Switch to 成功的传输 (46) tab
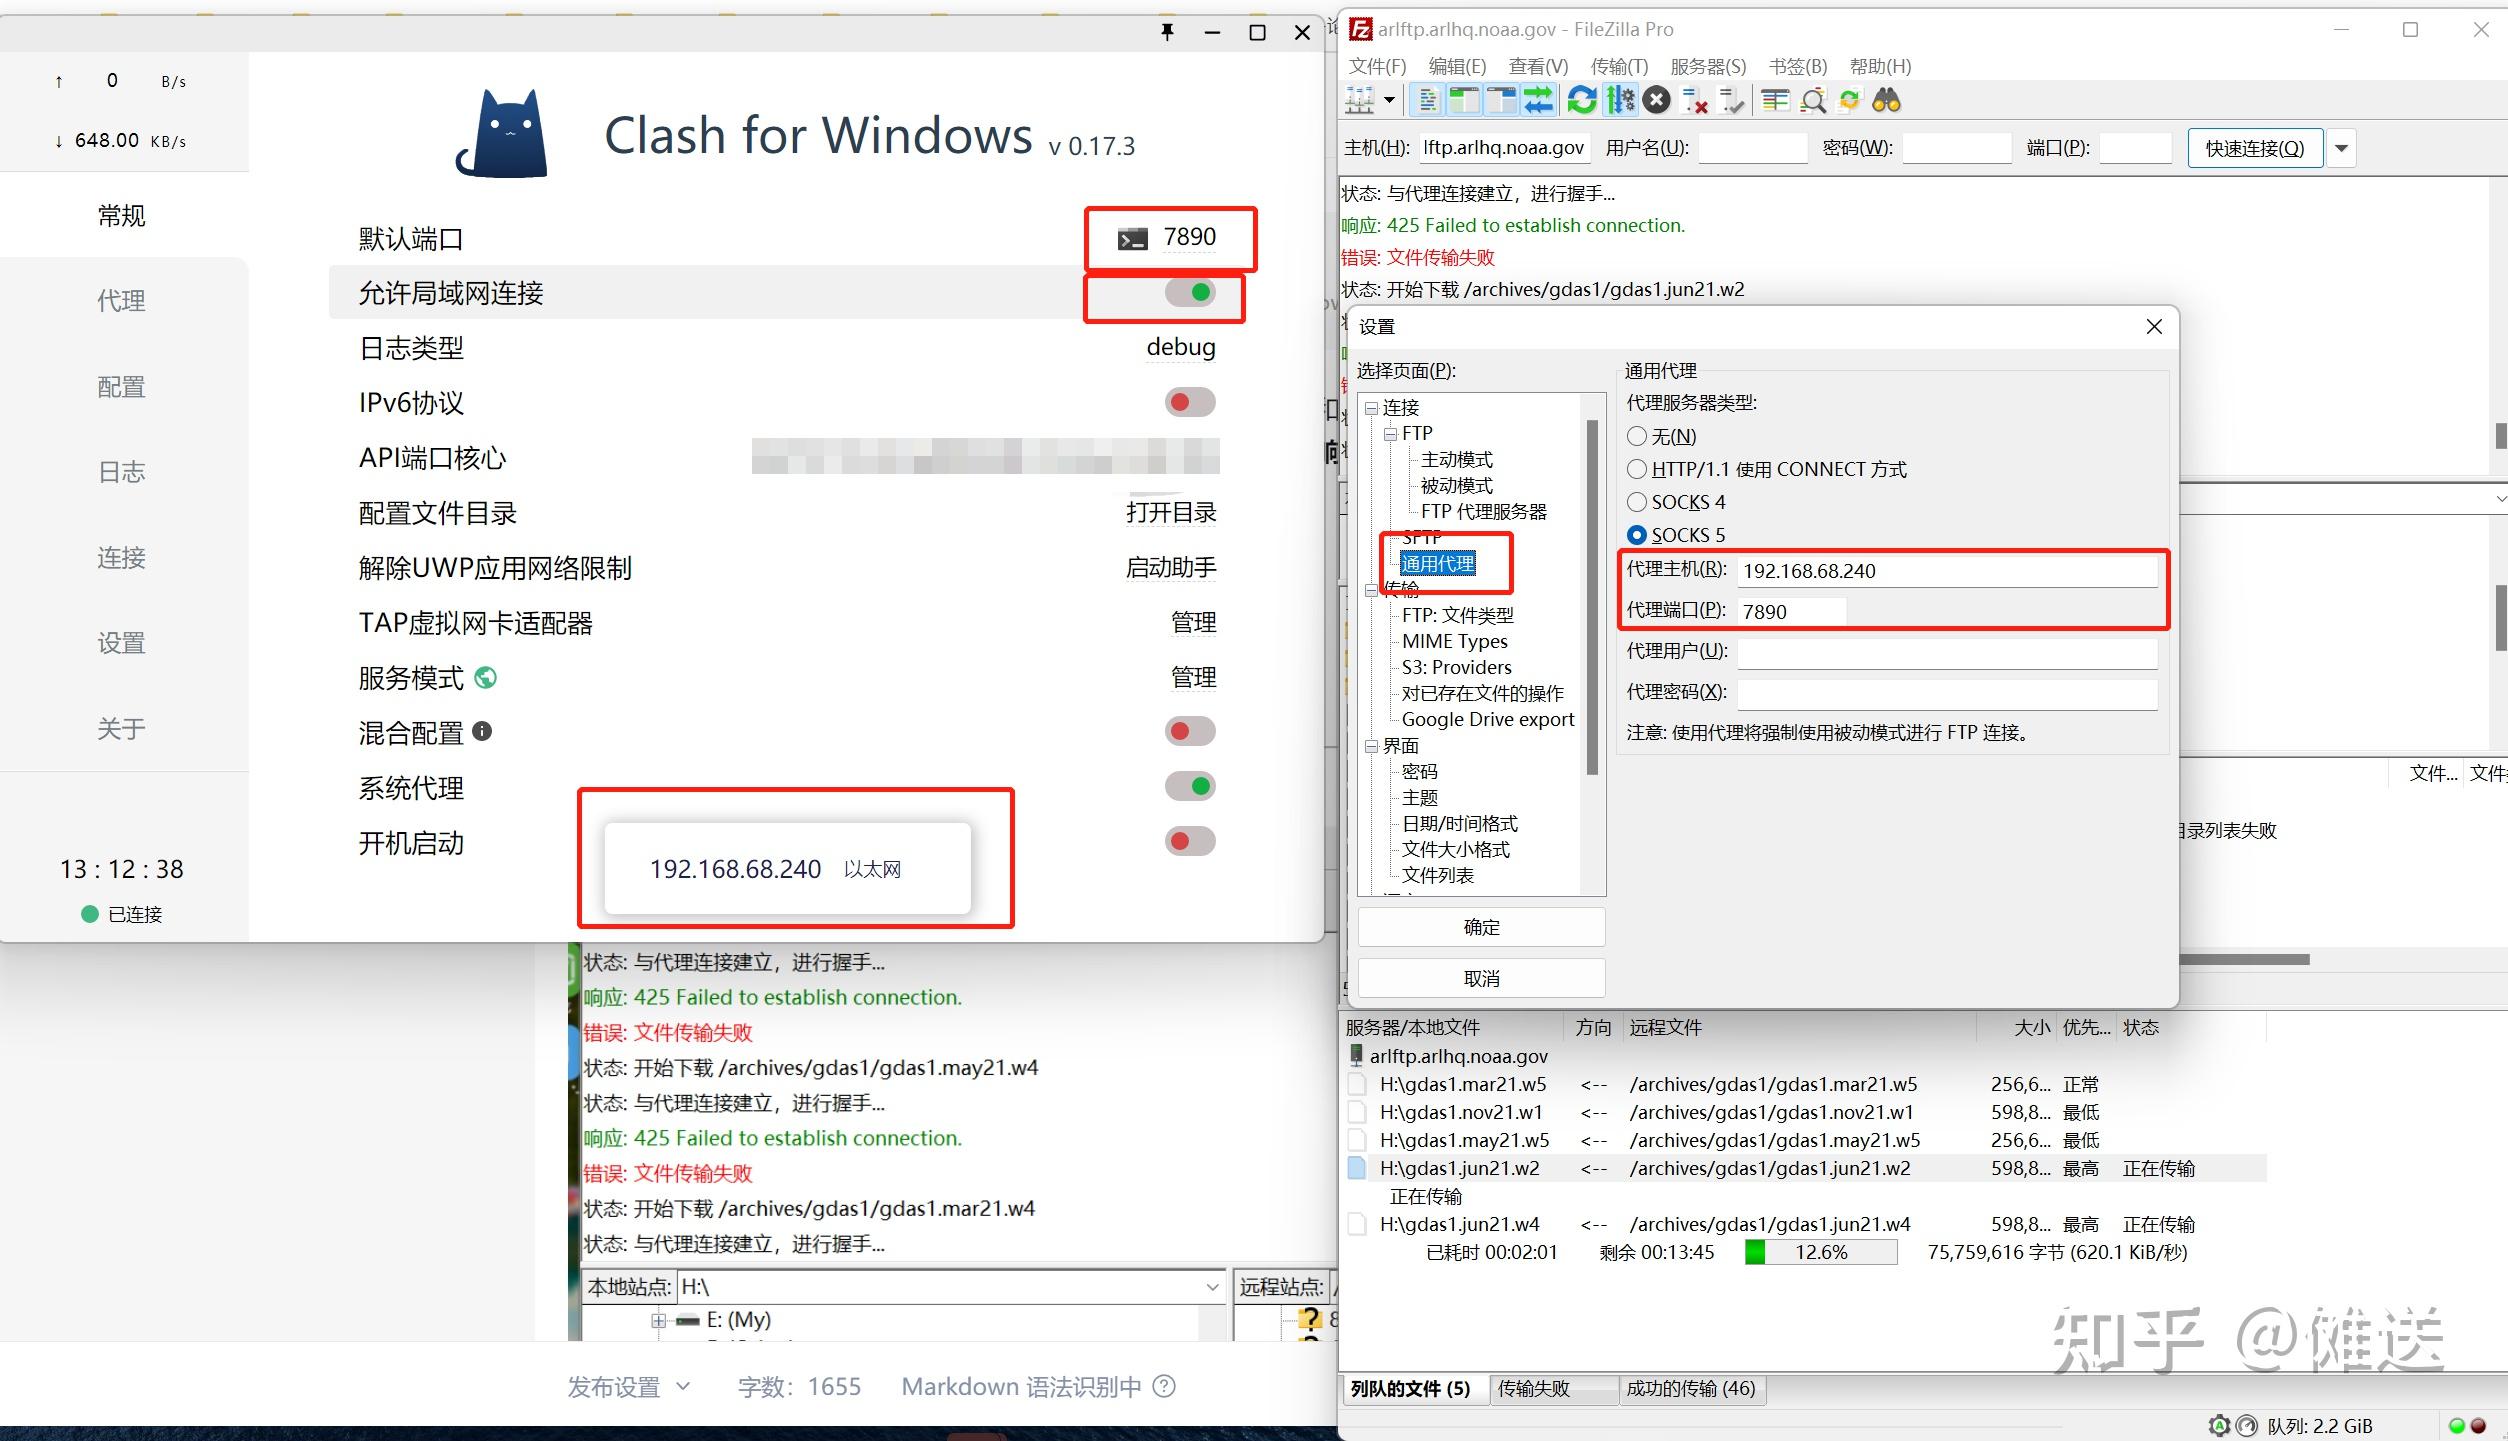The height and width of the screenshot is (1441, 2508). pos(1691,1389)
